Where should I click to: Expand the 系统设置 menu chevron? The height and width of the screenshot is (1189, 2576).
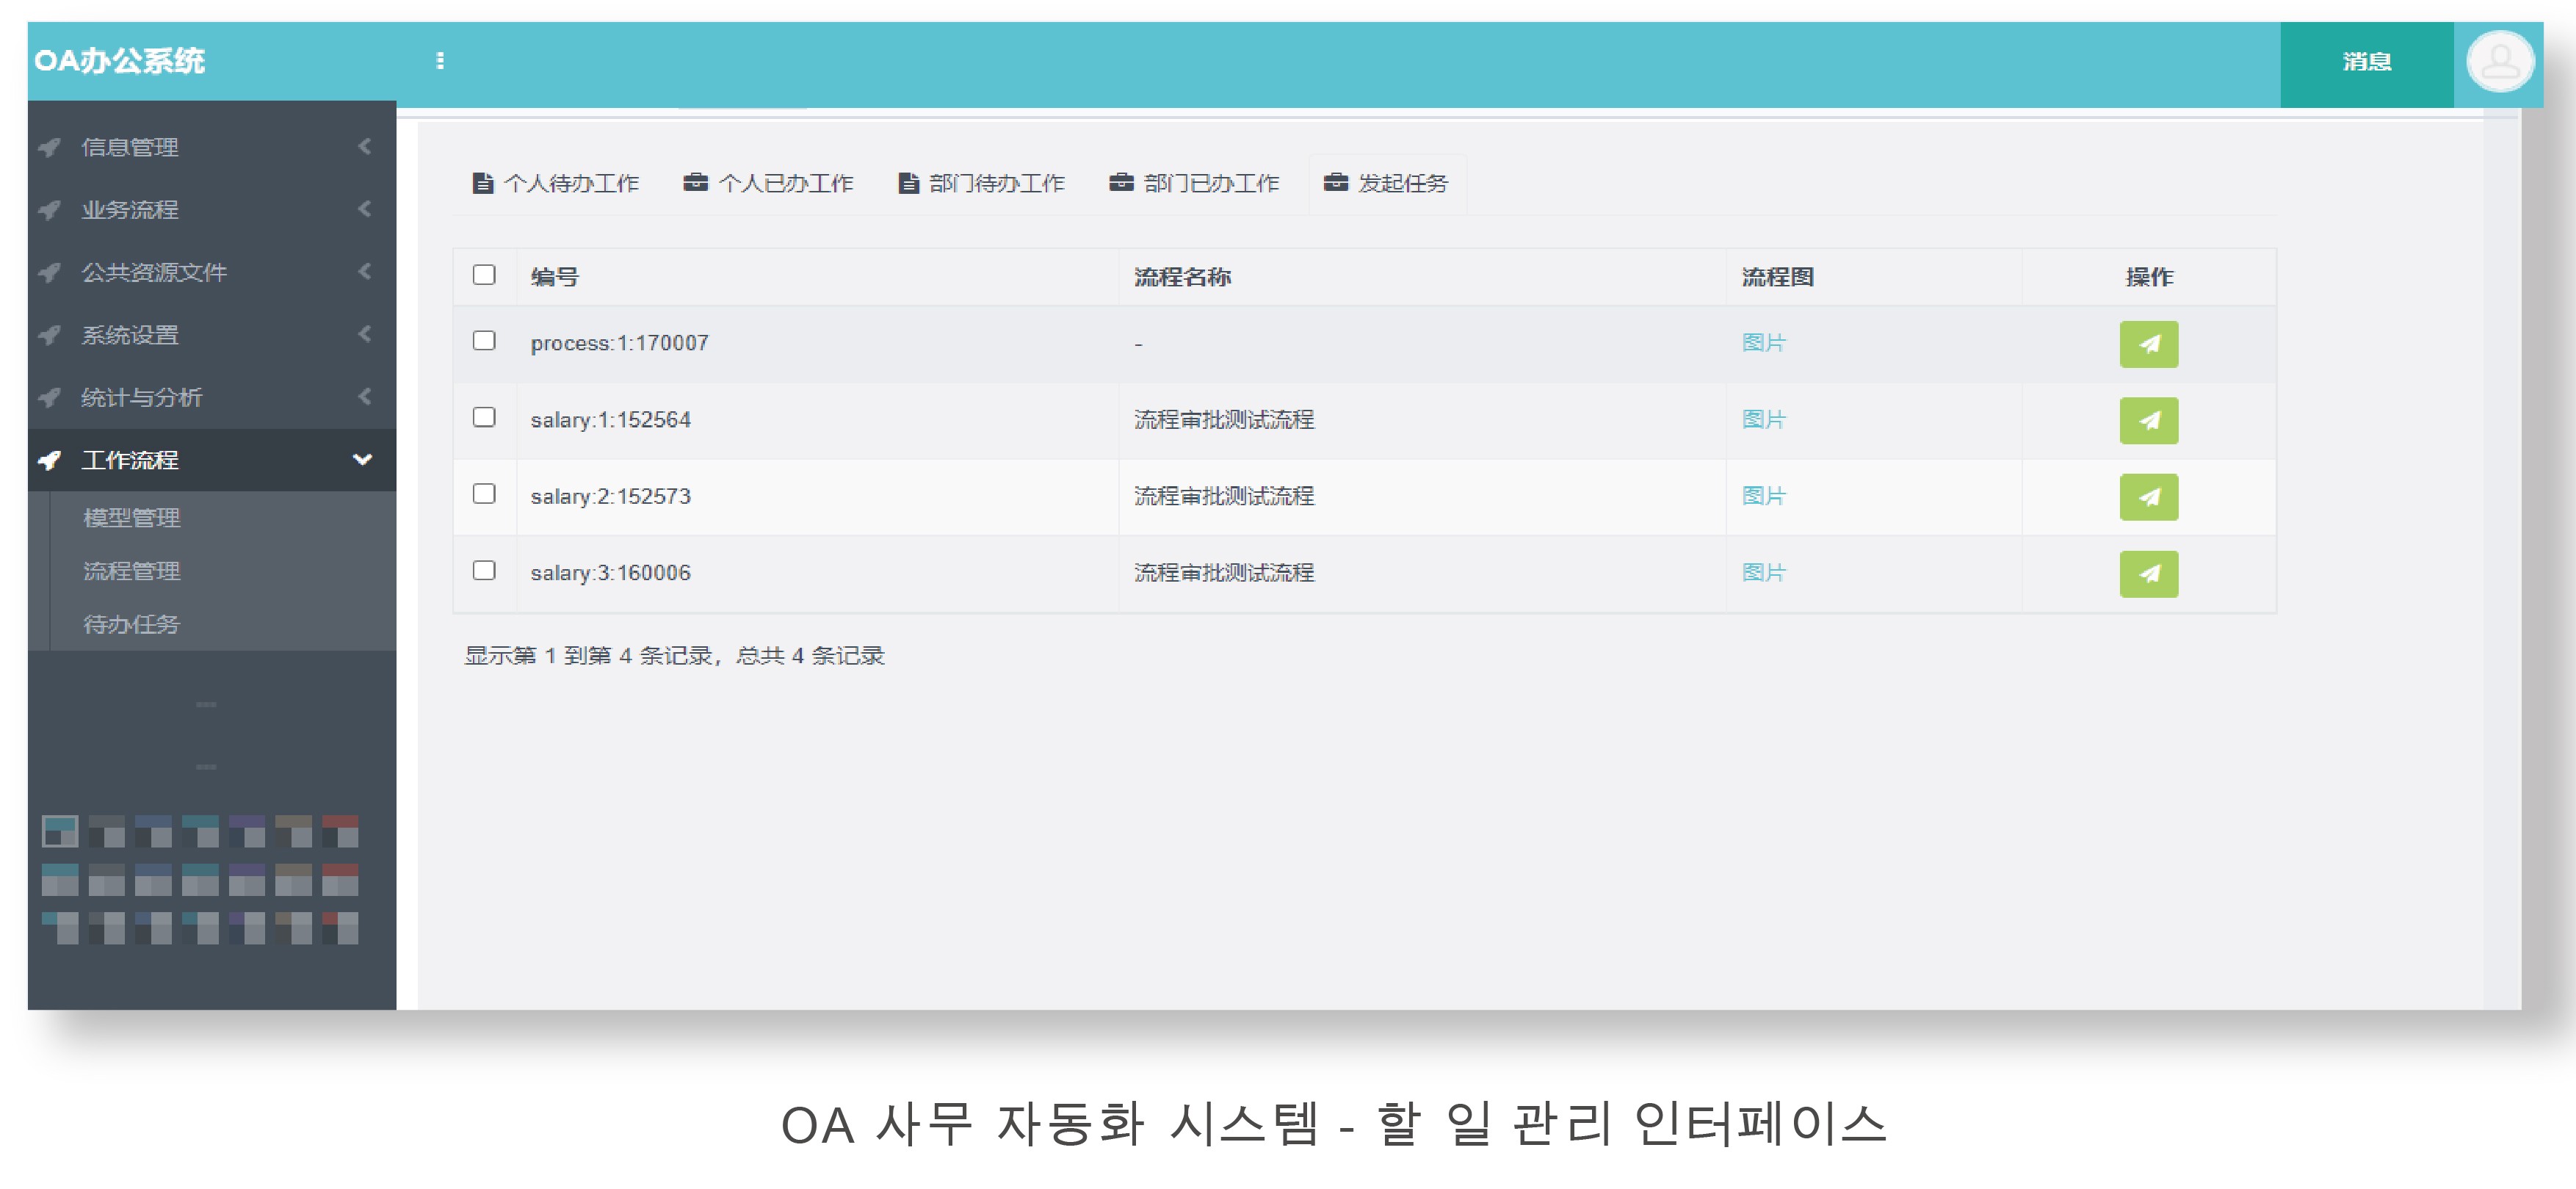(364, 334)
